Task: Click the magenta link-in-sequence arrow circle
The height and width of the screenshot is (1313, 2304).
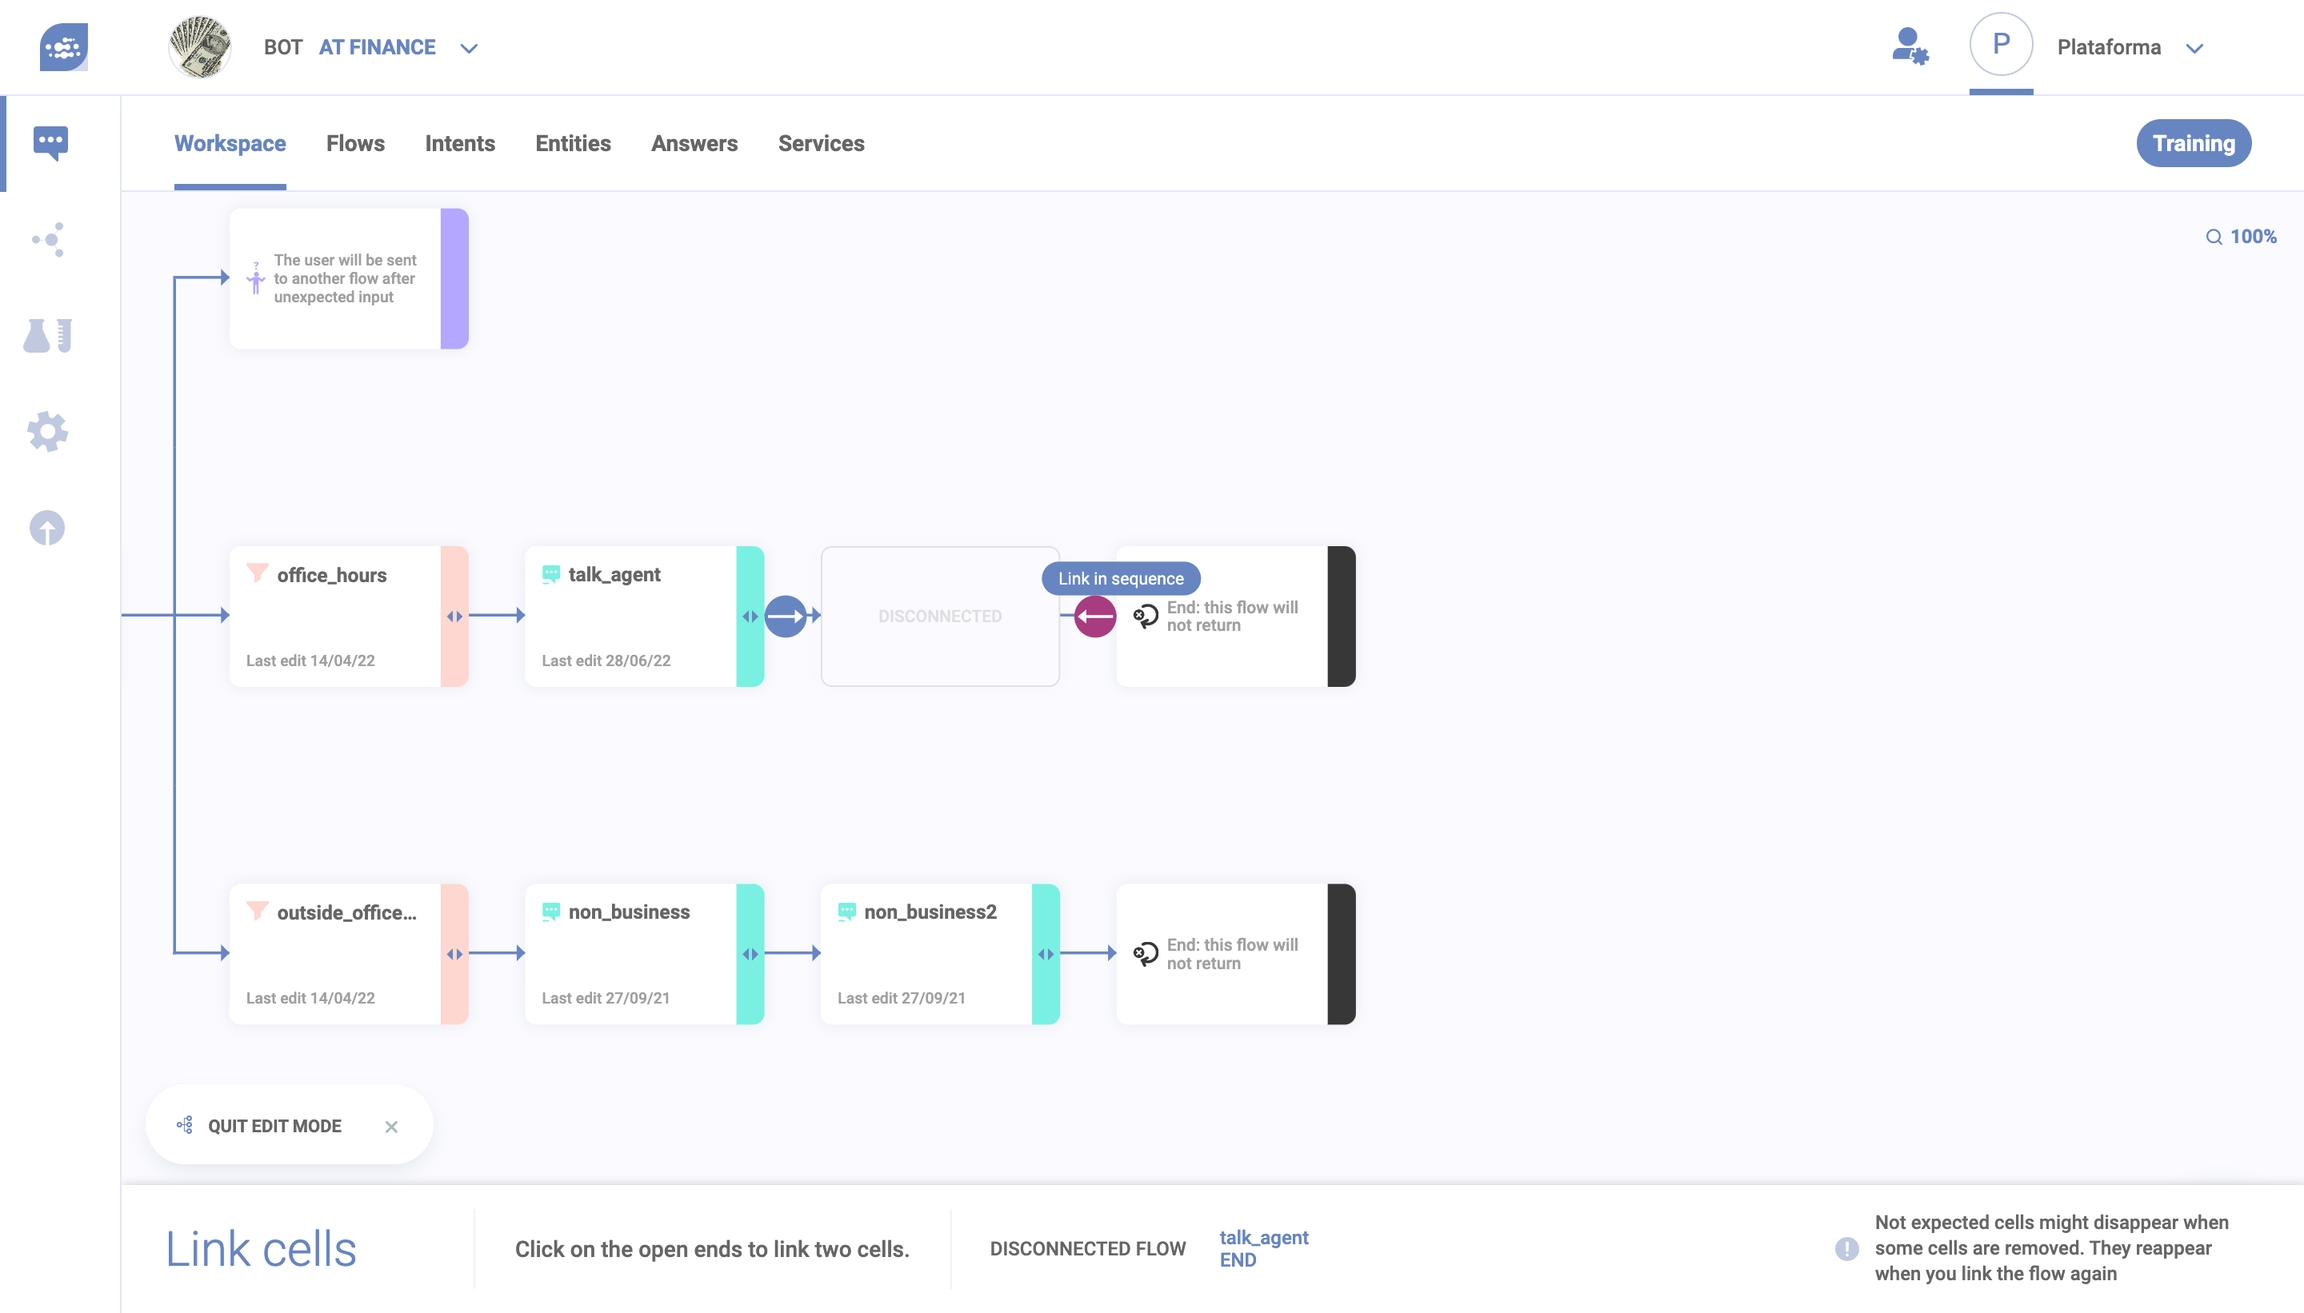Action: [1095, 616]
